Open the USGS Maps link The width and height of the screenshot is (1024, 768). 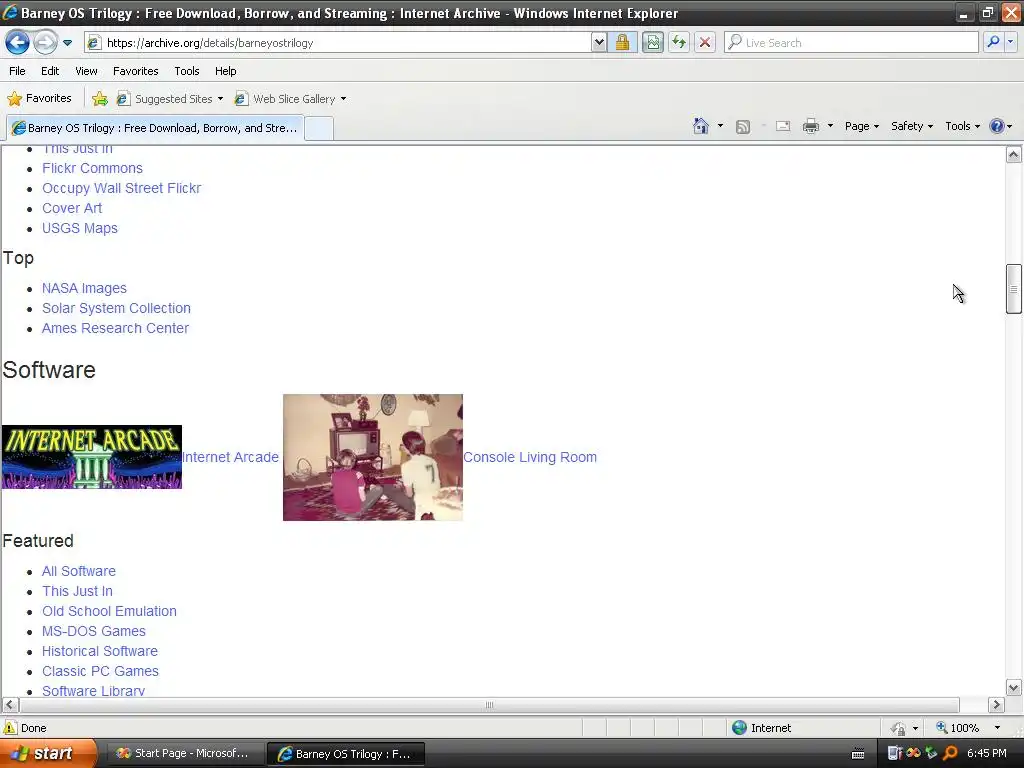80,229
